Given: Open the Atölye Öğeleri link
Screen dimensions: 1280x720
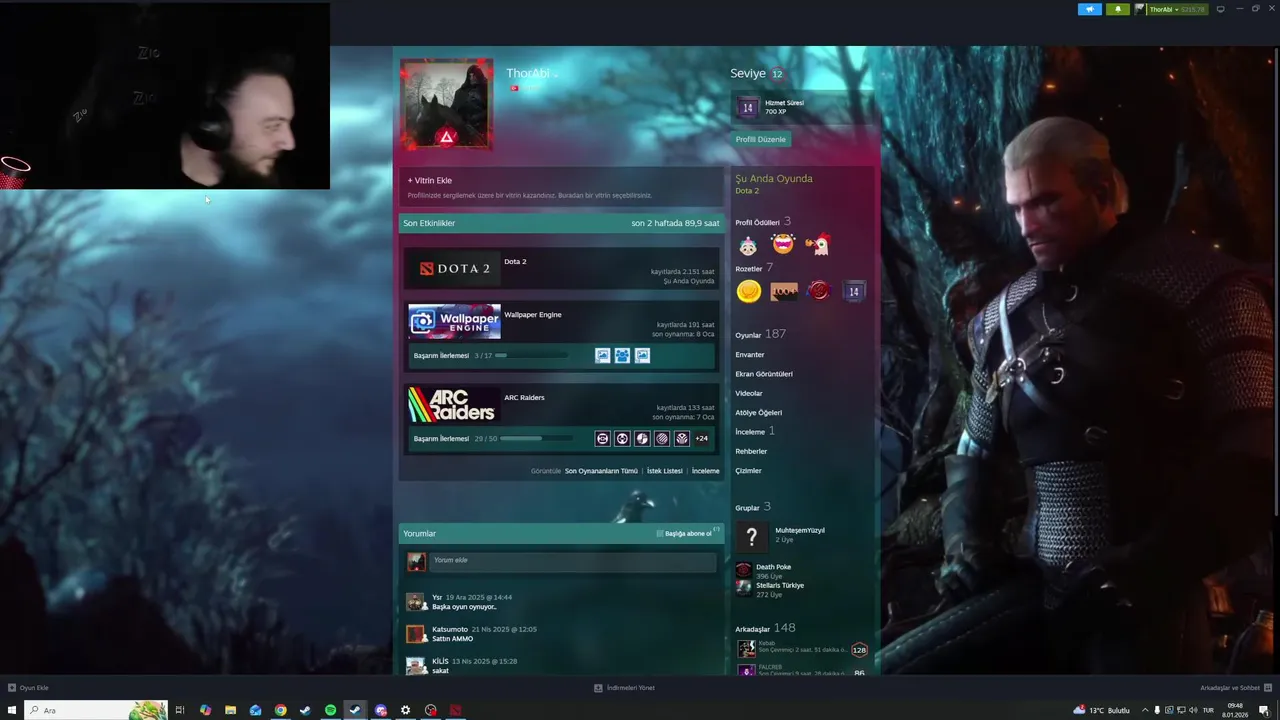Looking at the screenshot, I should coord(759,413).
